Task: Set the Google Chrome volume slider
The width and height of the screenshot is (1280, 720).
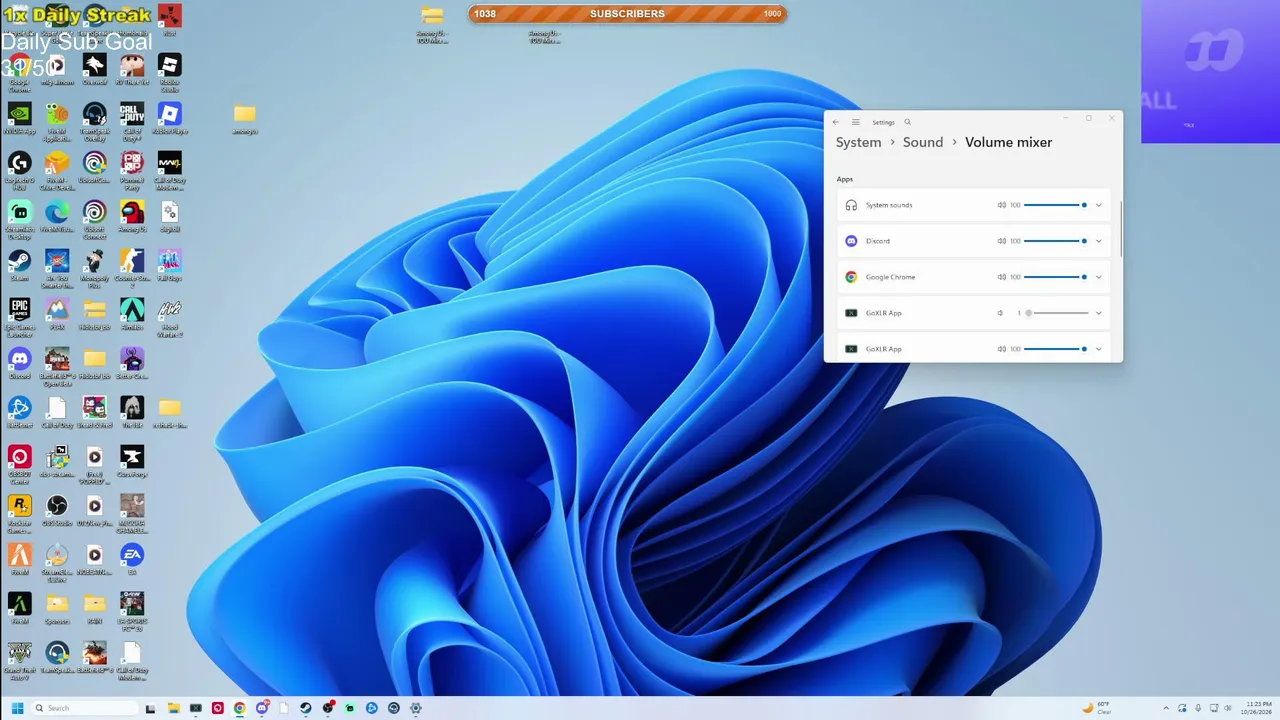Action: 1056,277
